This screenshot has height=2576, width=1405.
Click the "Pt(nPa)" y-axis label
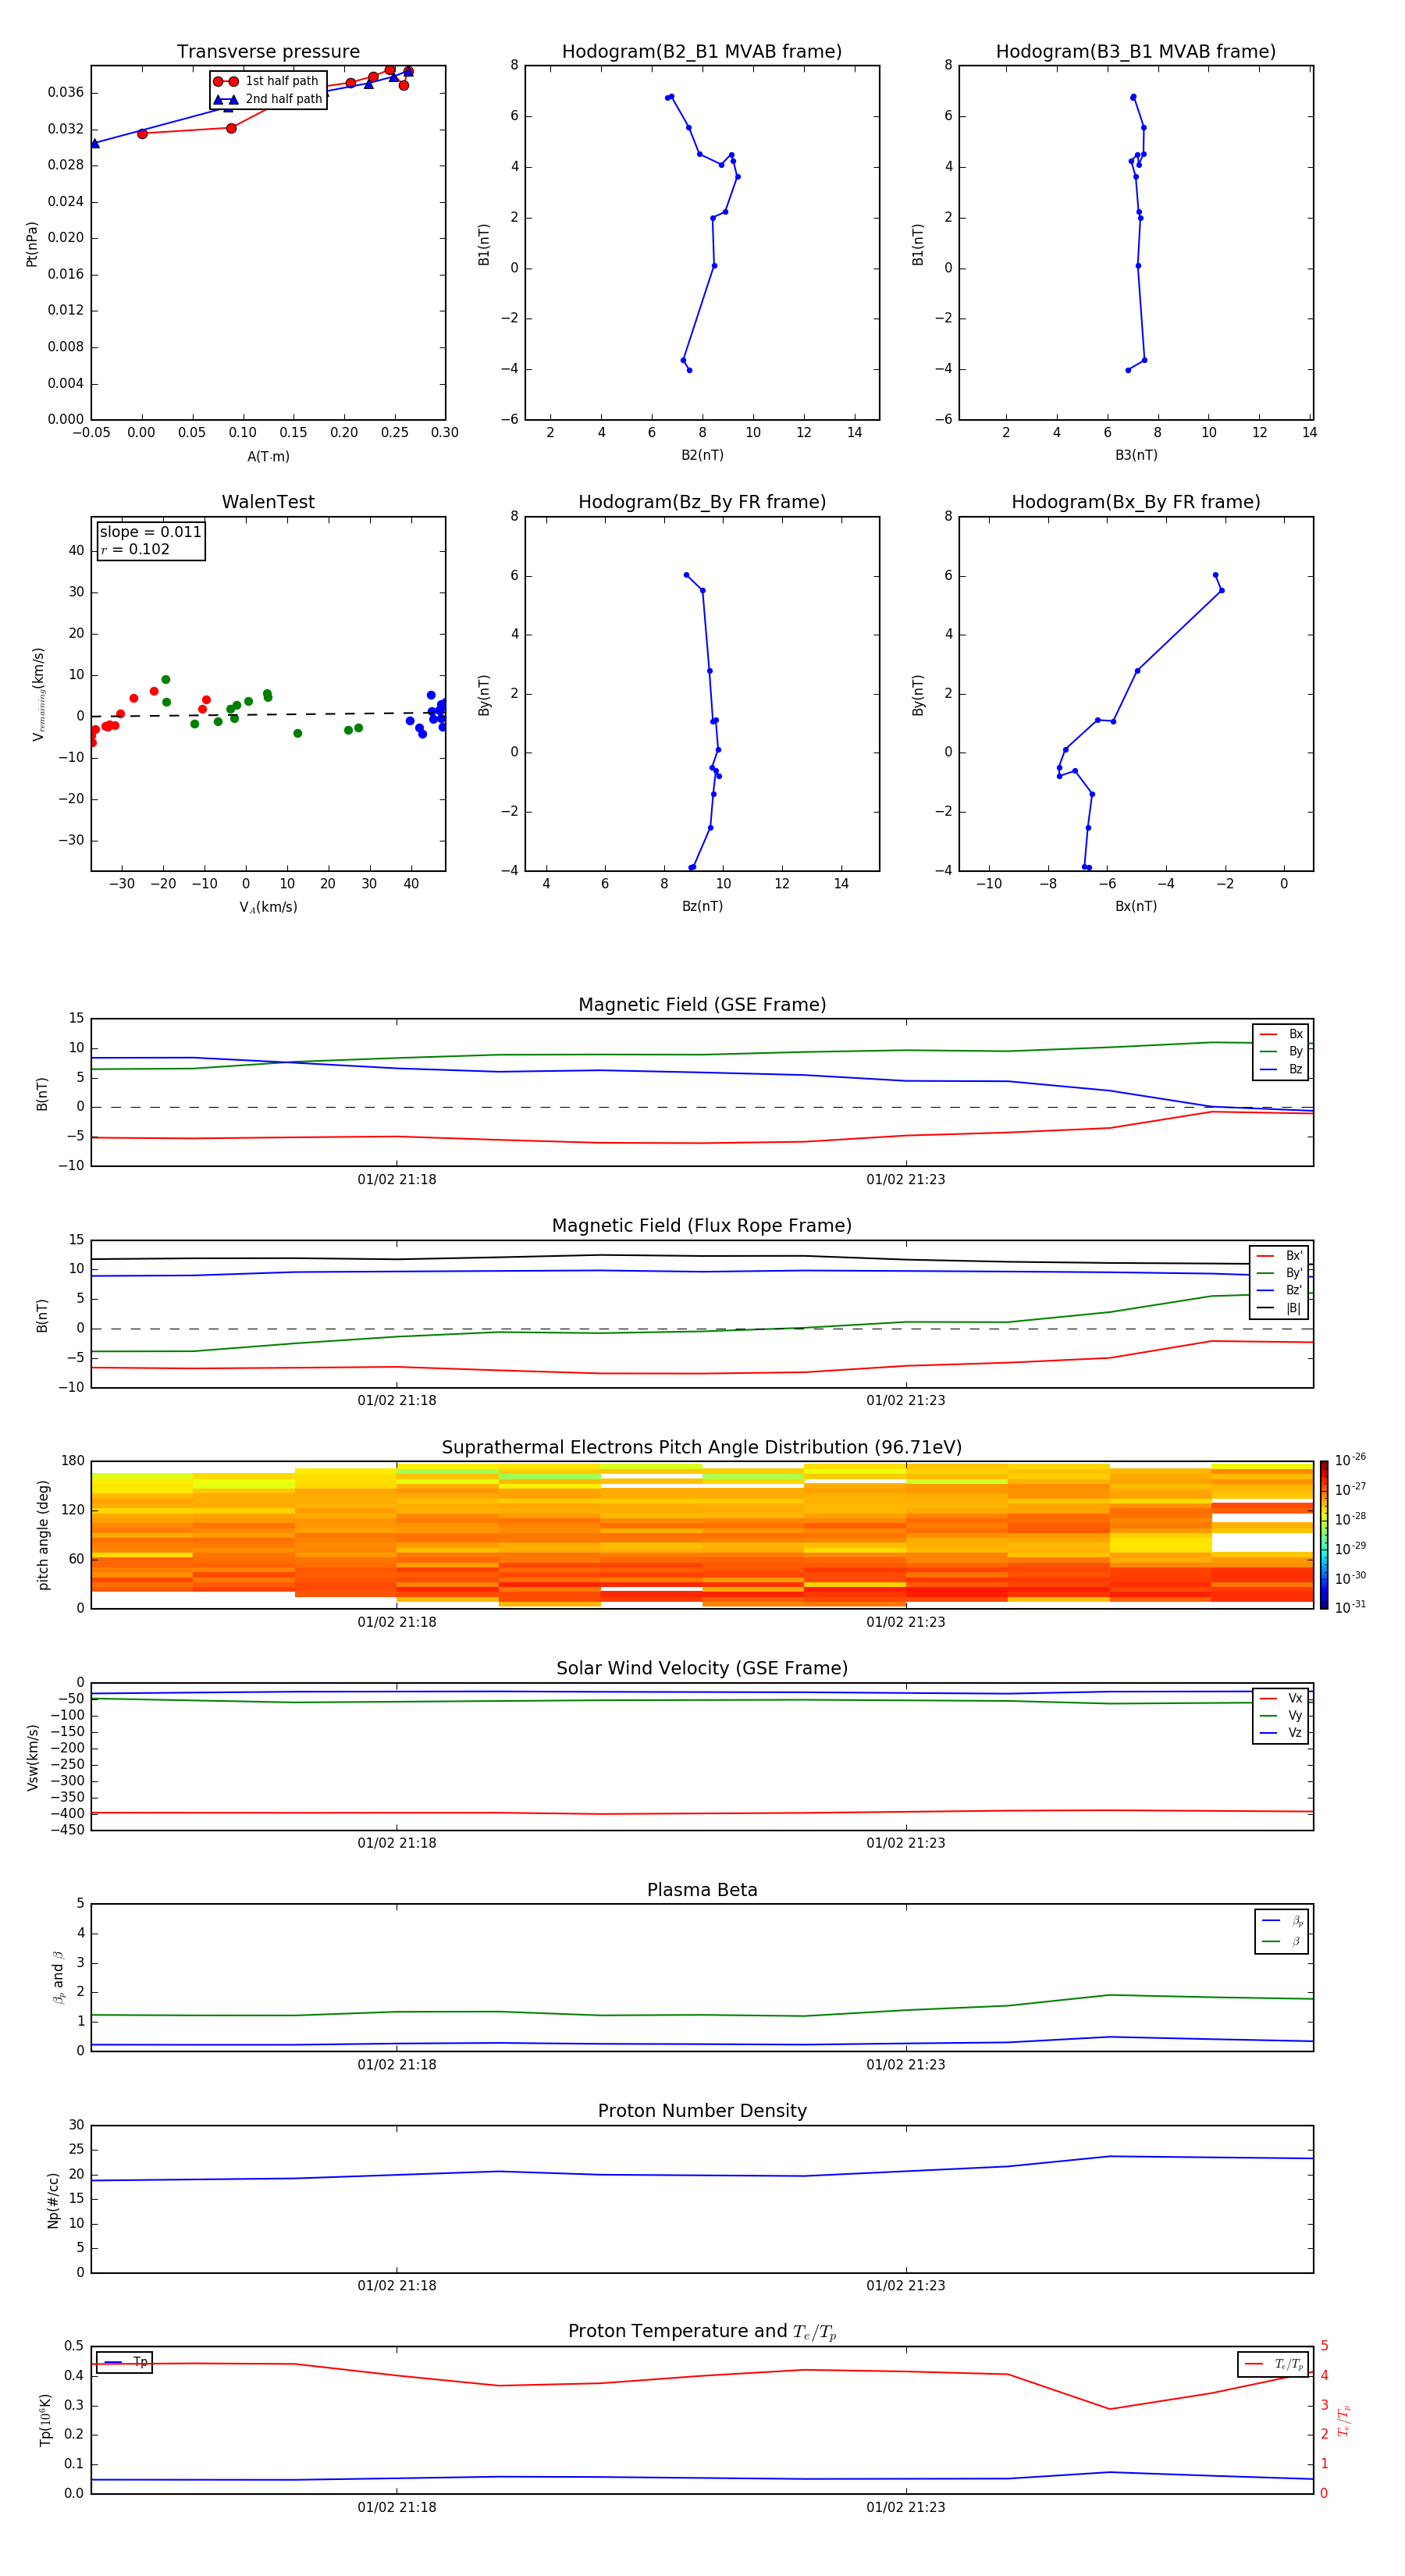32,244
